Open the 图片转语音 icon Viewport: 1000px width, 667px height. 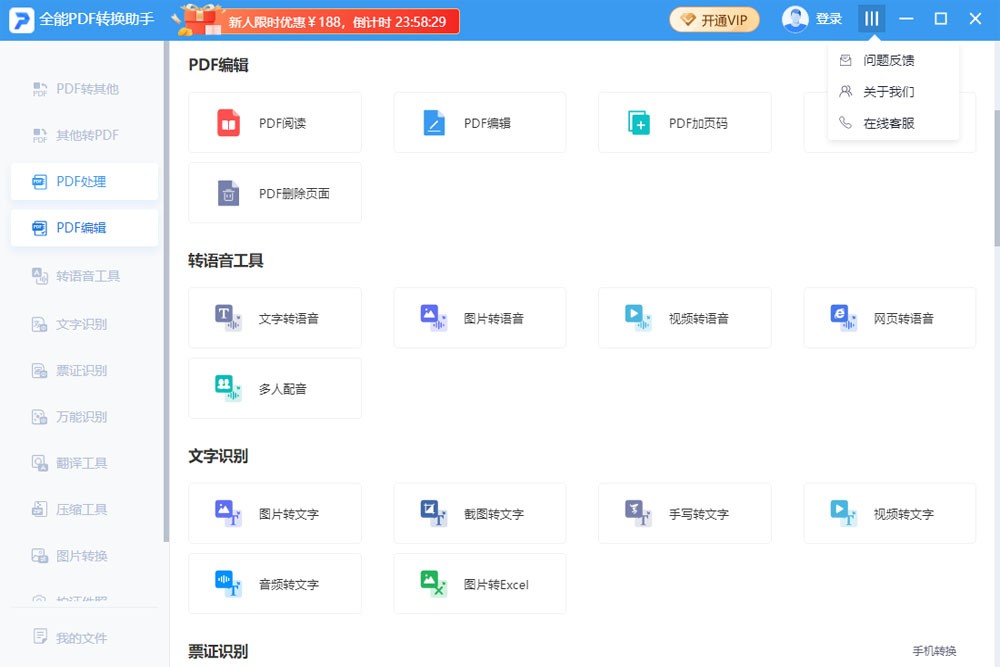click(434, 318)
